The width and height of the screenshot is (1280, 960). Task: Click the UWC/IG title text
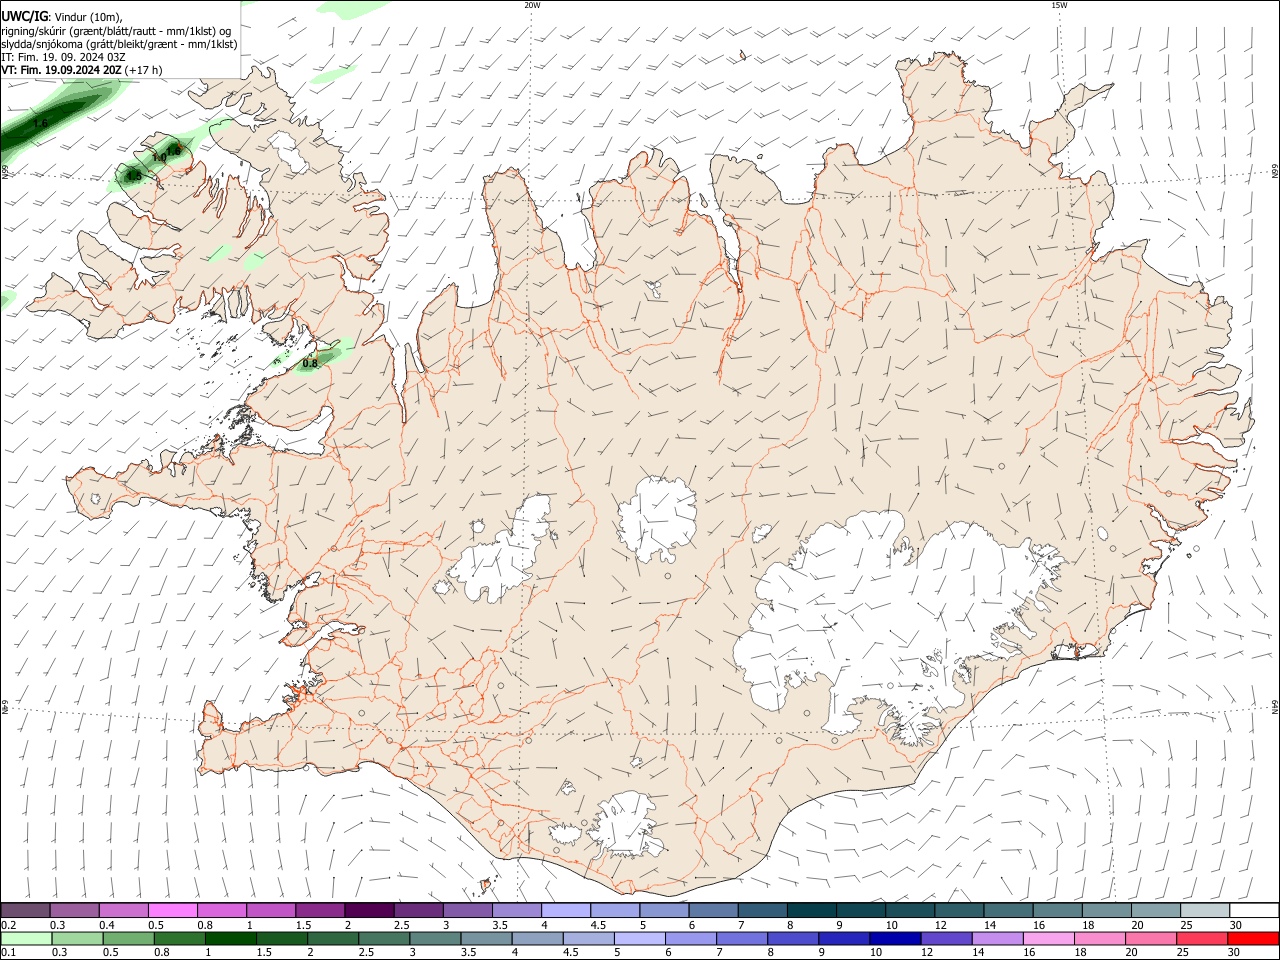coord(24,16)
